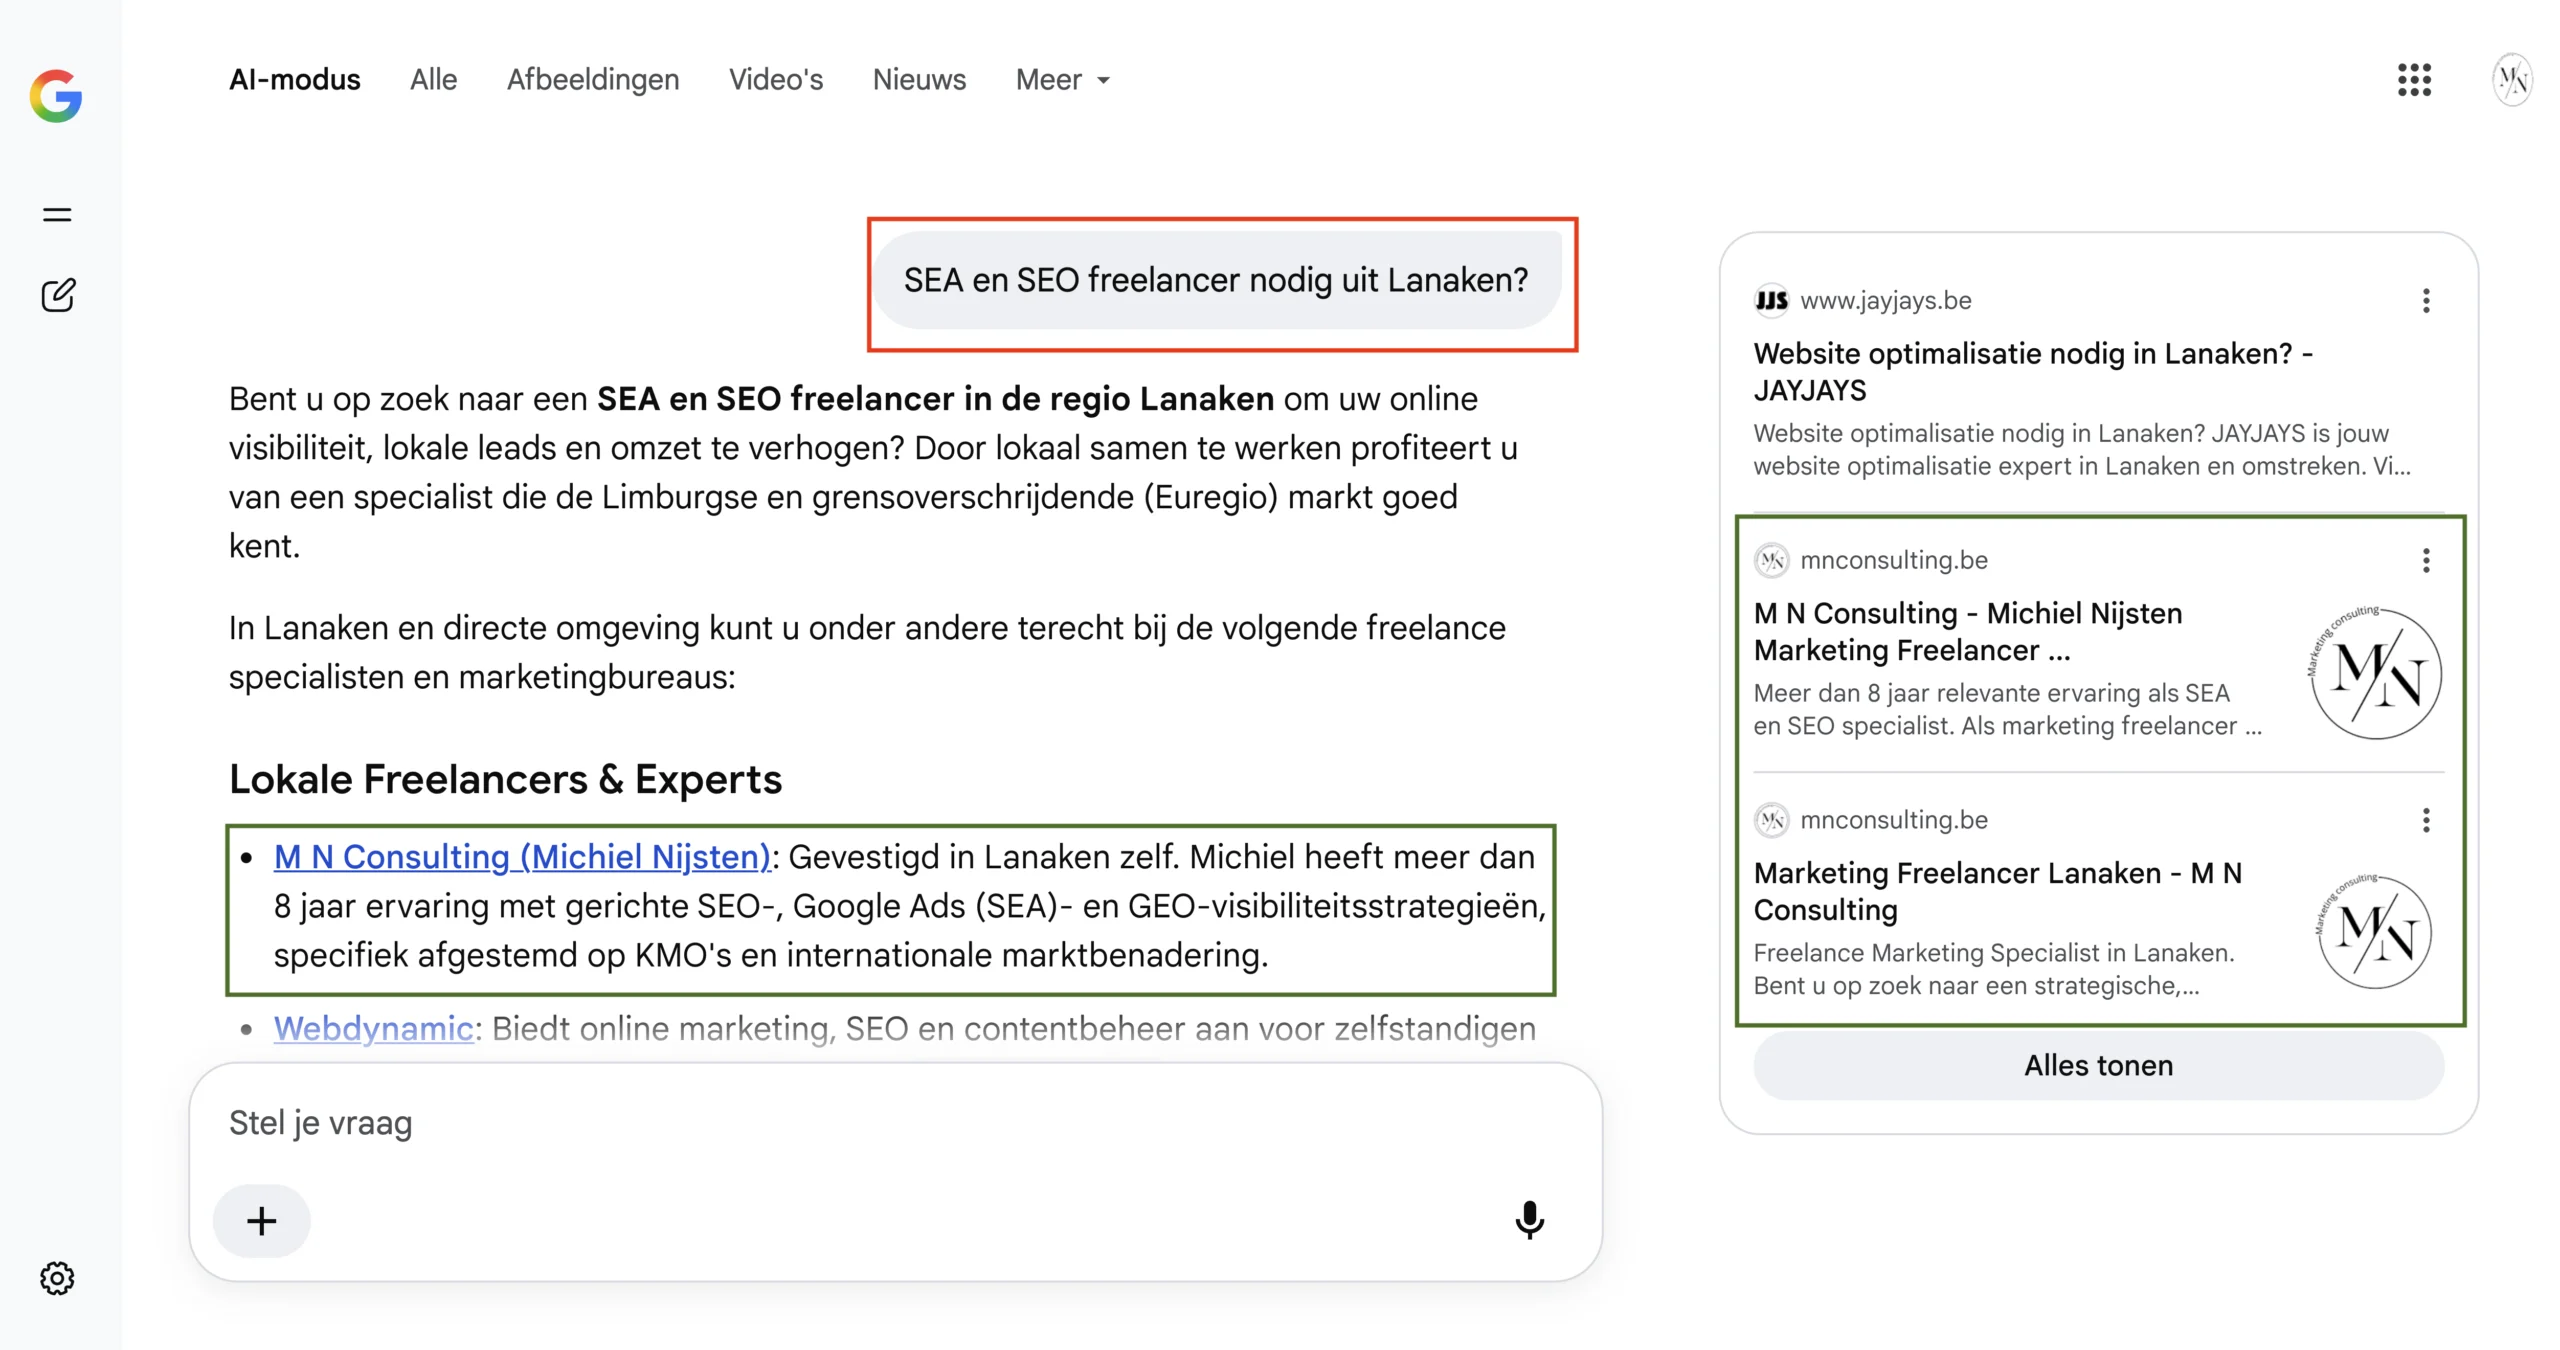
Task: Open the account profile avatar
Action: 2512,80
